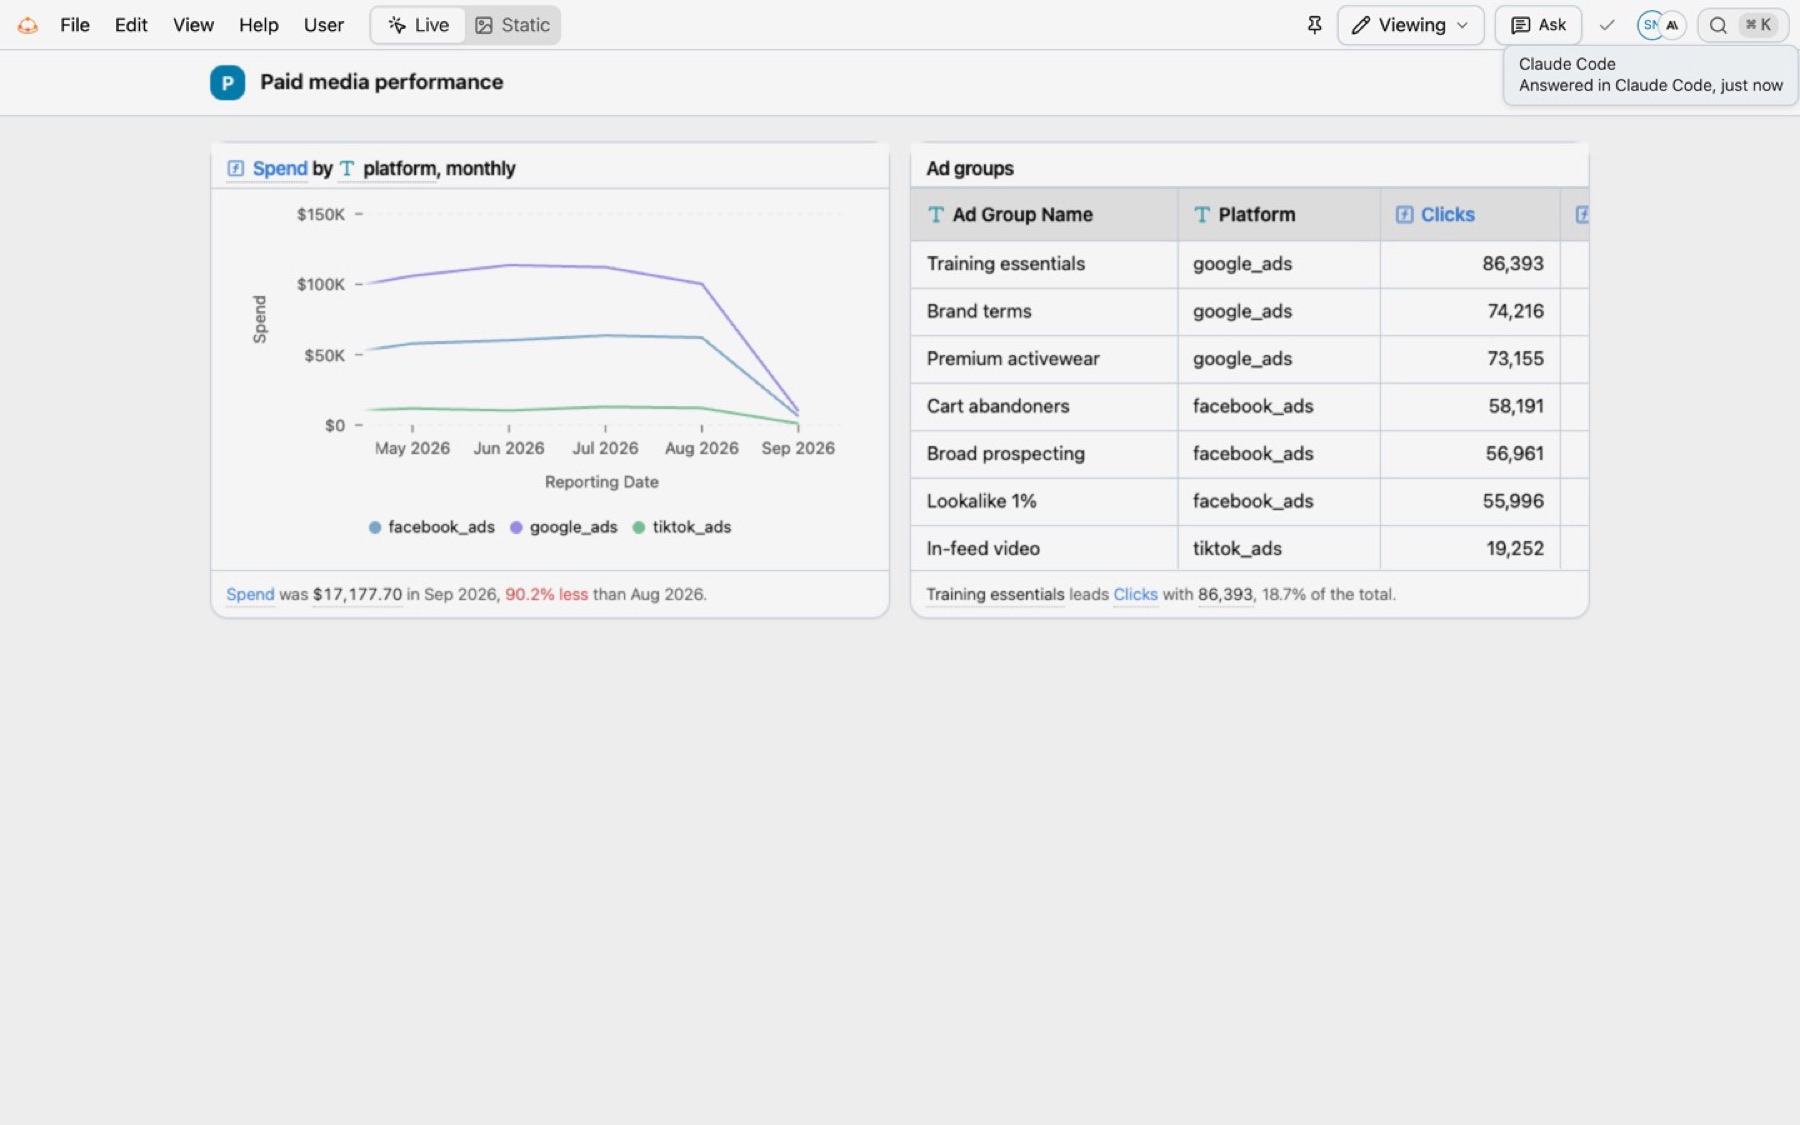Switch to Static mode
Screen dimensions: 1800x1125
click(512, 25)
